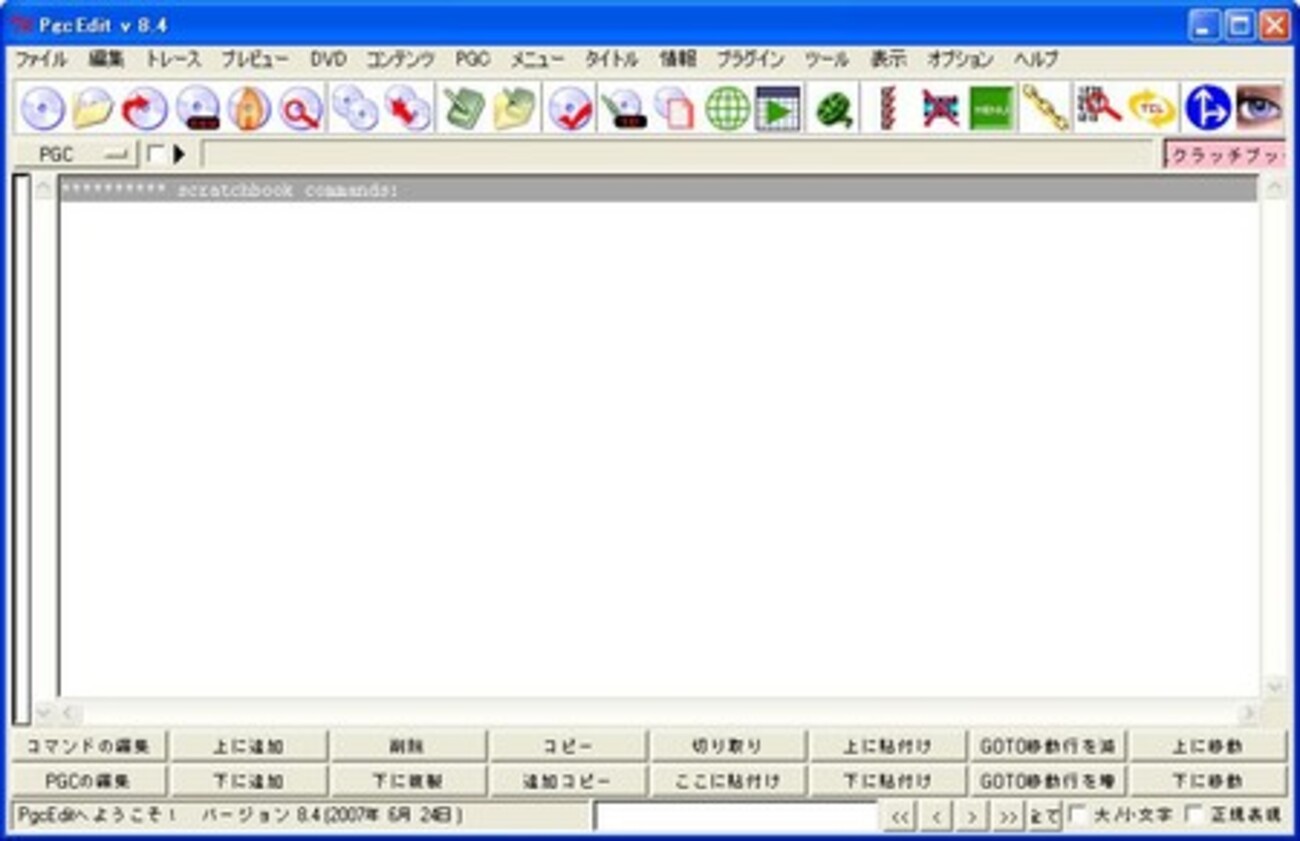This screenshot has width=1300, height=841.
Task: Open the ツール menu
Action: click(x=826, y=59)
